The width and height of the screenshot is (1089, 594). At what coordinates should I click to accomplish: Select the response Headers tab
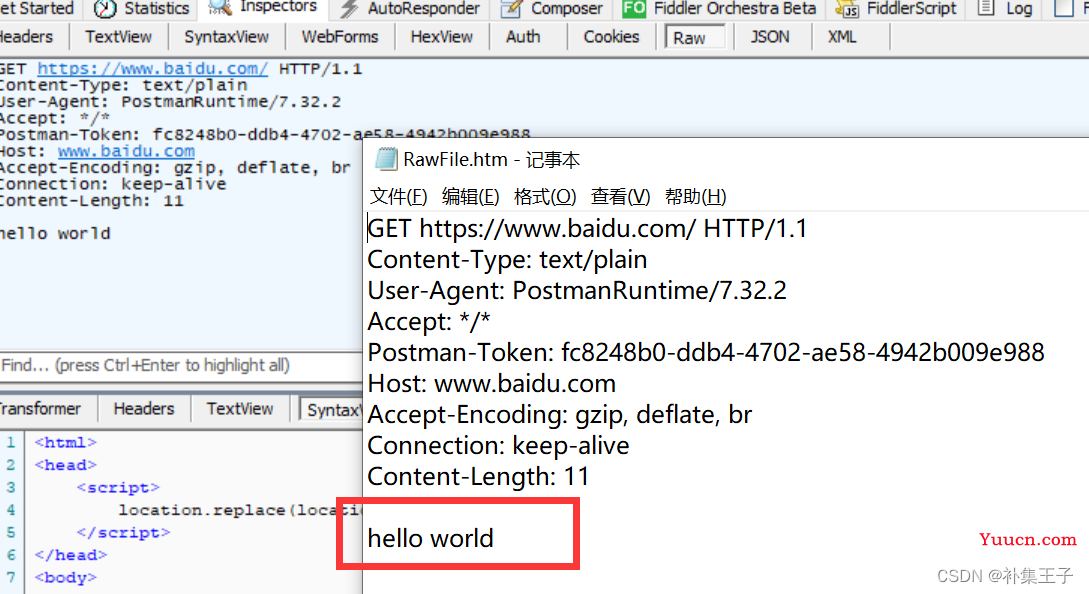144,409
